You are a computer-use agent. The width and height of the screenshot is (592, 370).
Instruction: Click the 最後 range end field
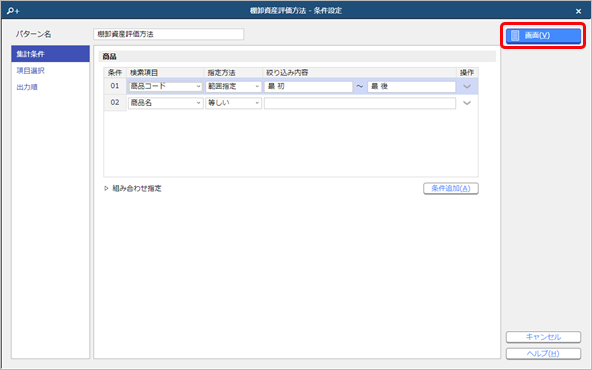click(411, 86)
